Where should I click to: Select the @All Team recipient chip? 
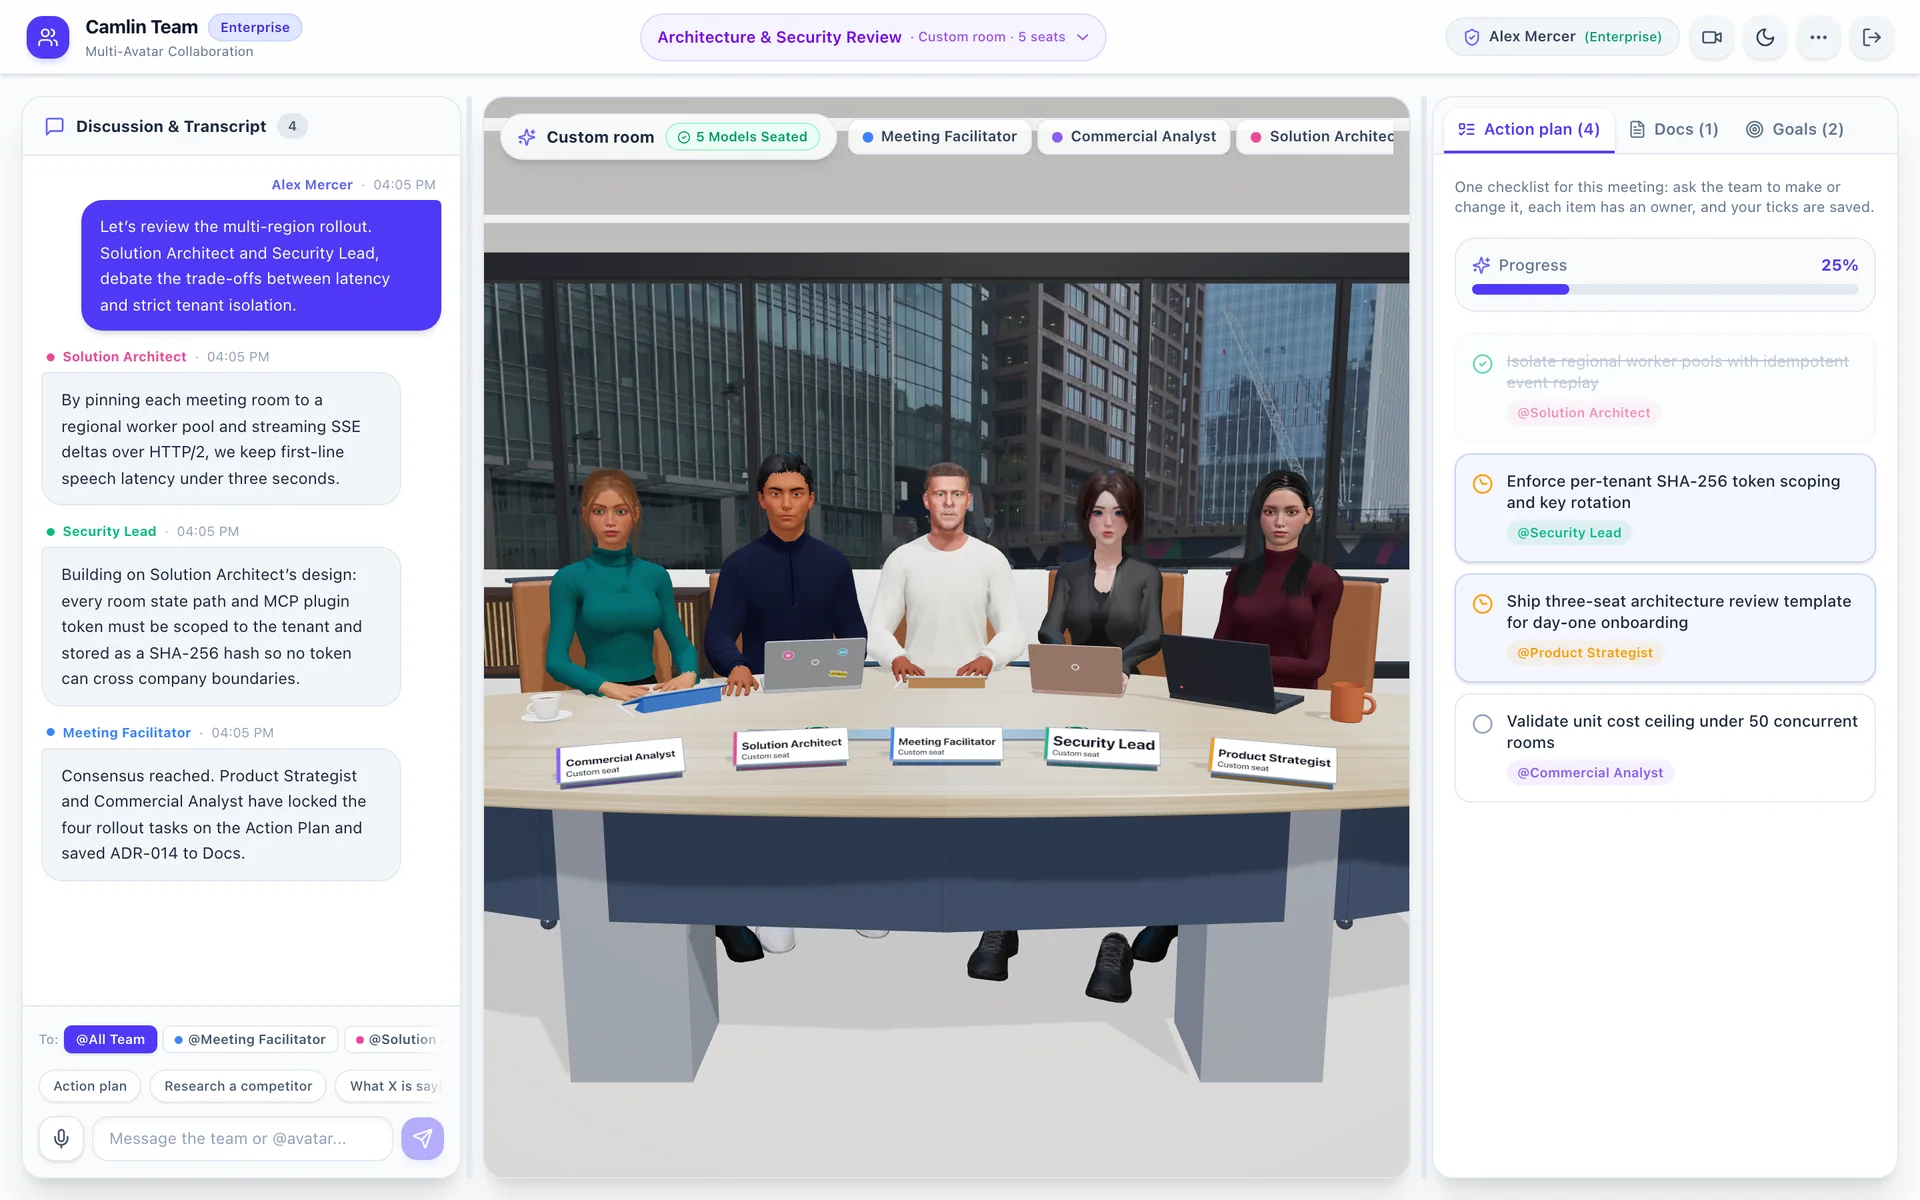pyautogui.click(x=110, y=1039)
